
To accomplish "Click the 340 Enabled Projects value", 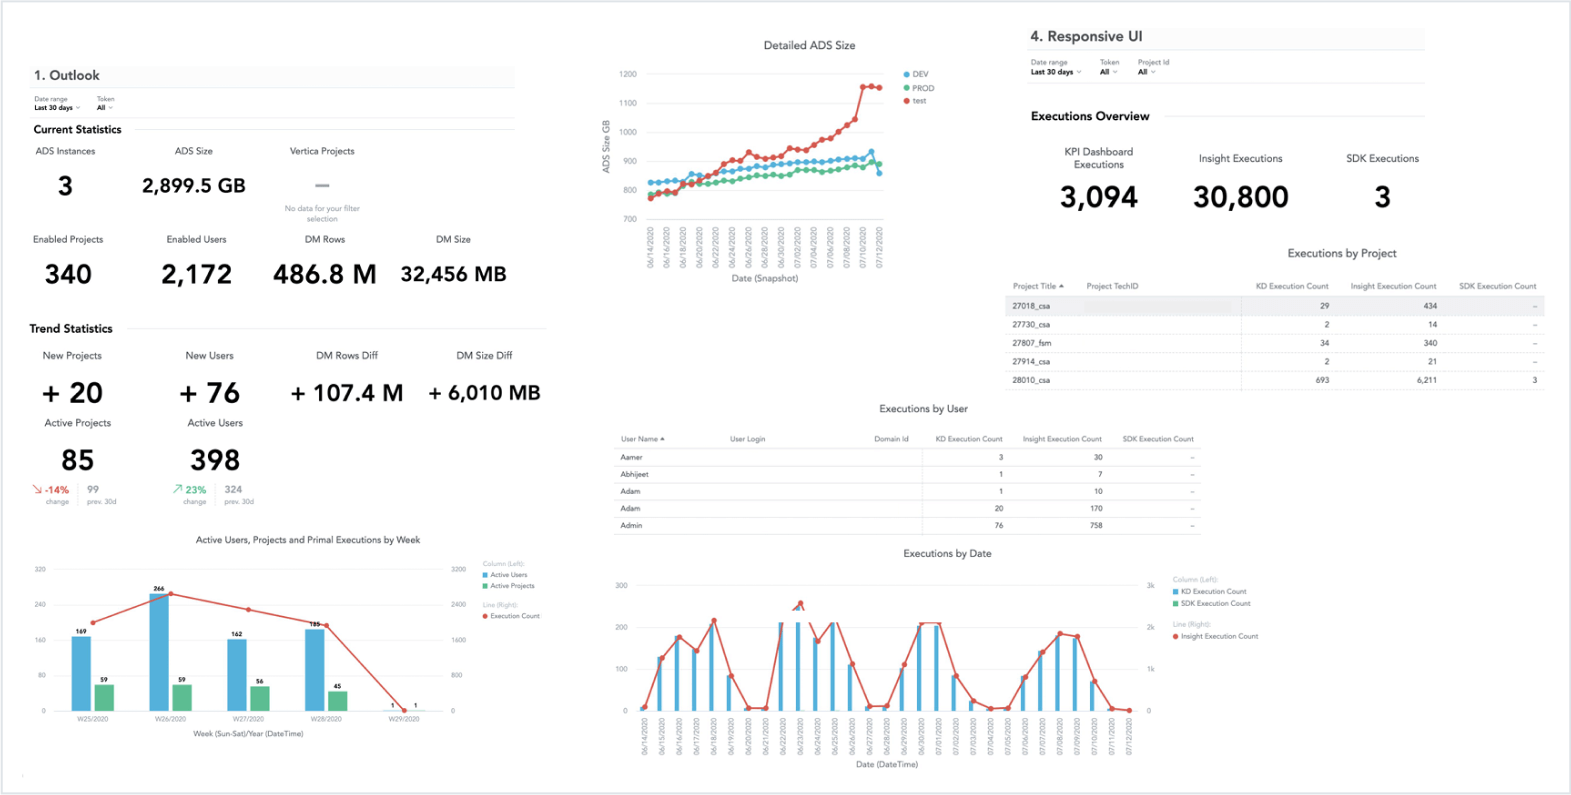I will tap(68, 274).
